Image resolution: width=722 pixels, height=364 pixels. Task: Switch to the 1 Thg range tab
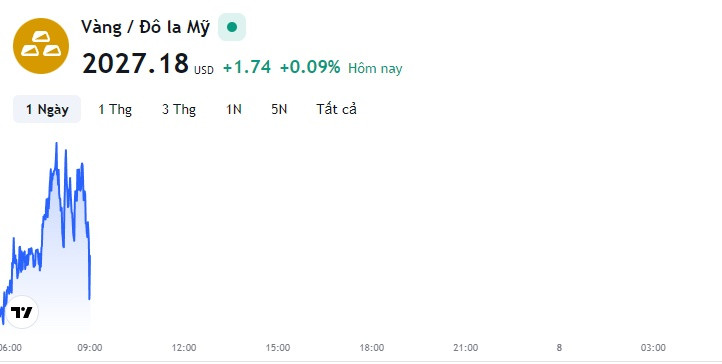(x=115, y=110)
